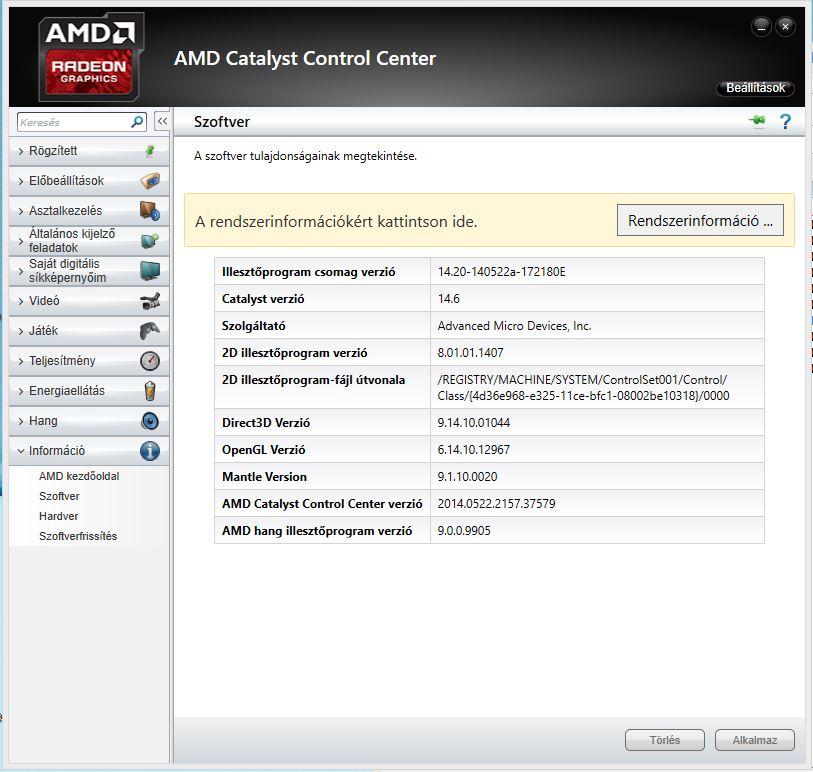Click the magnifier icon in search box
Viewport: 813px width, 772px height.
pyautogui.click(x=137, y=122)
